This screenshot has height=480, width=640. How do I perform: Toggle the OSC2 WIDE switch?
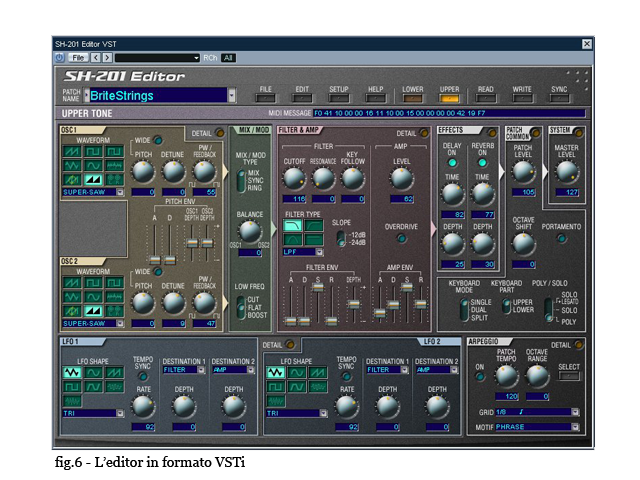157,271
